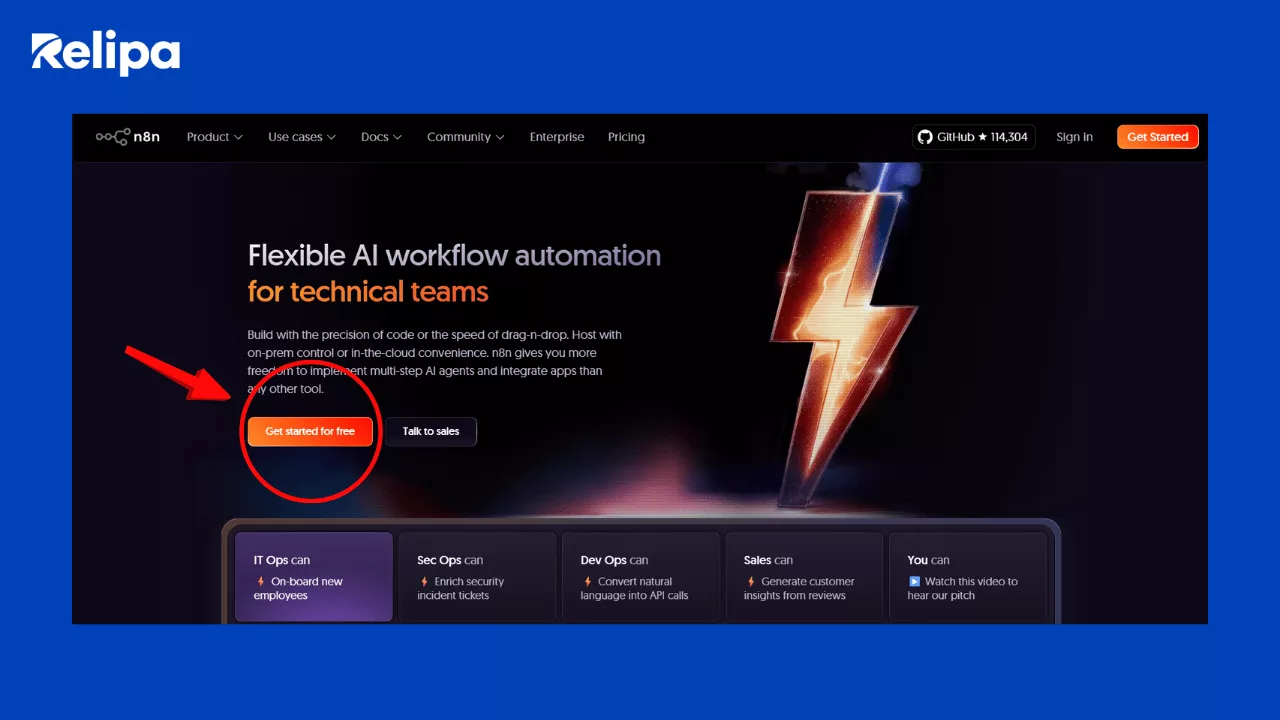The height and width of the screenshot is (720, 1280).
Task: Expand the Product dropdown menu
Action: coord(215,137)
